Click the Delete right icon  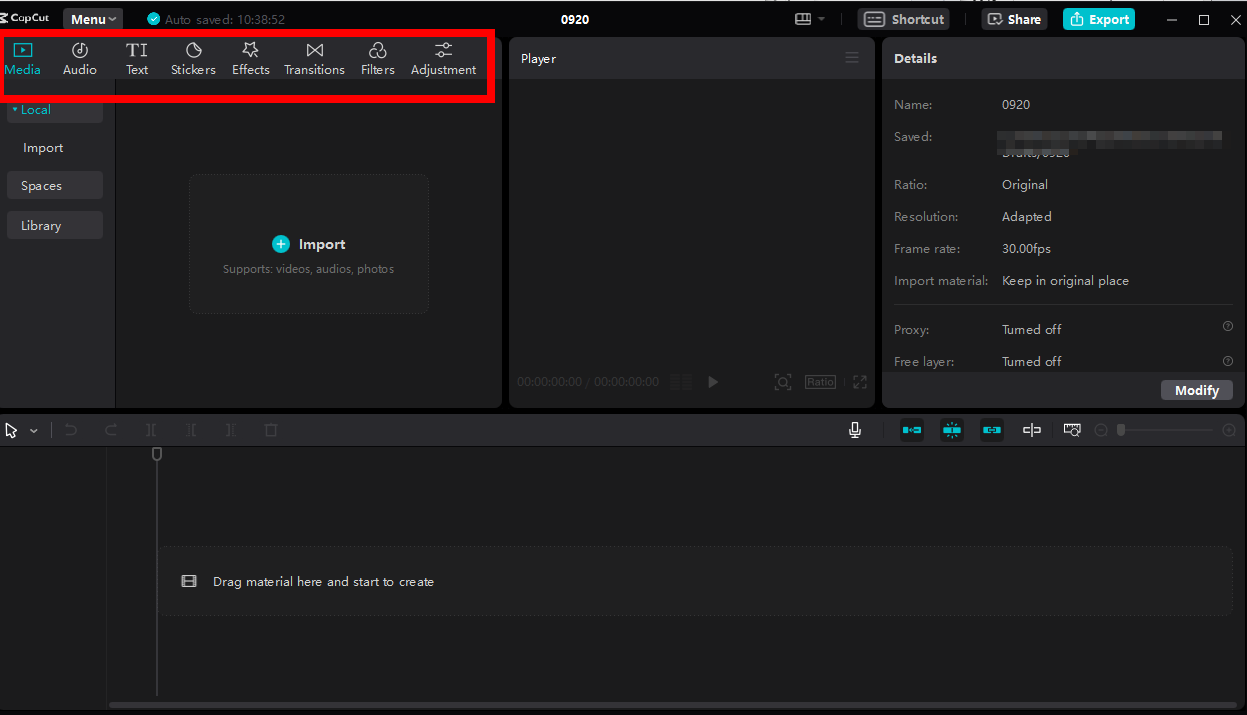coord(231,430)
